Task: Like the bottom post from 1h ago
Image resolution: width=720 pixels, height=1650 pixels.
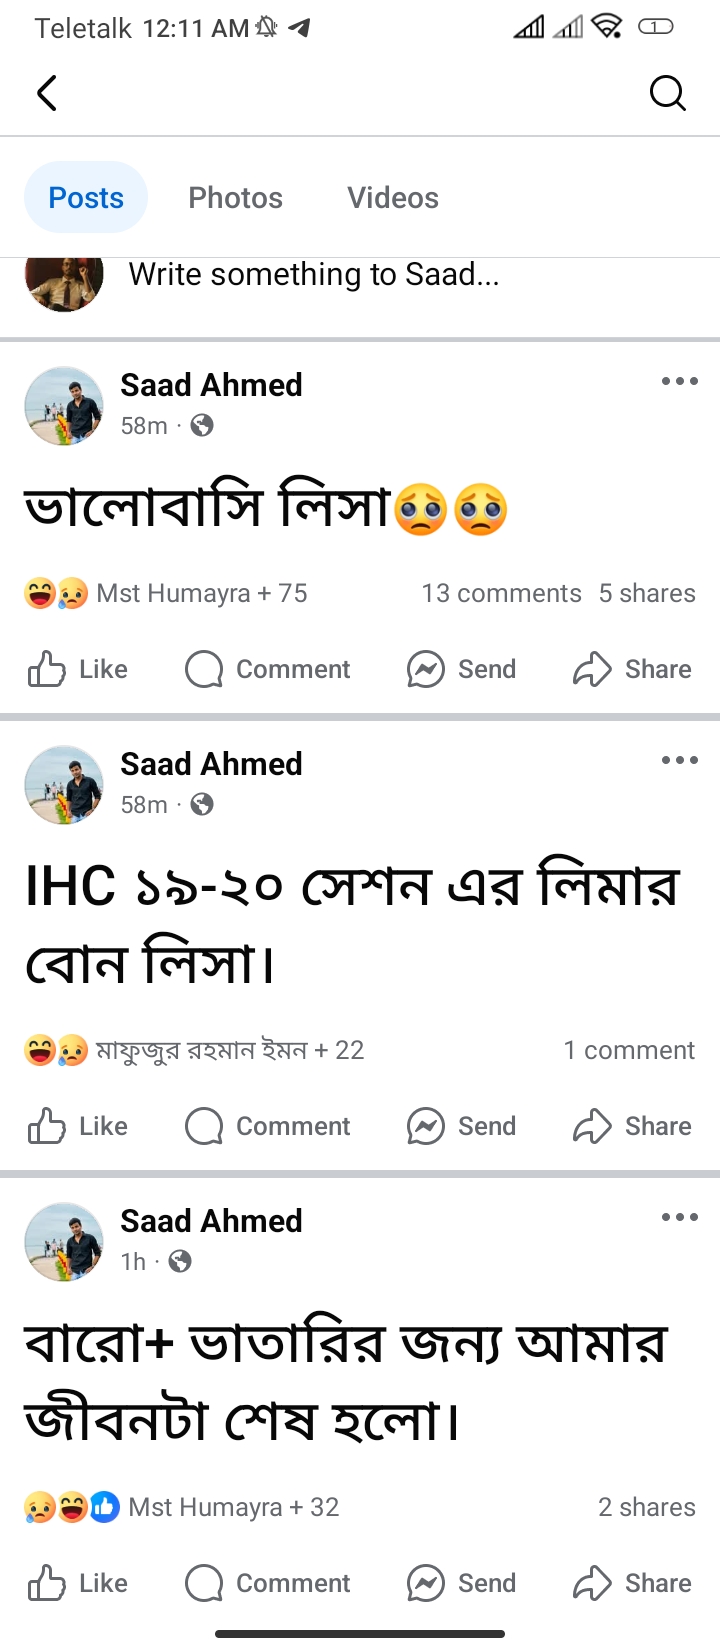Action: (x=78, y=1583)
